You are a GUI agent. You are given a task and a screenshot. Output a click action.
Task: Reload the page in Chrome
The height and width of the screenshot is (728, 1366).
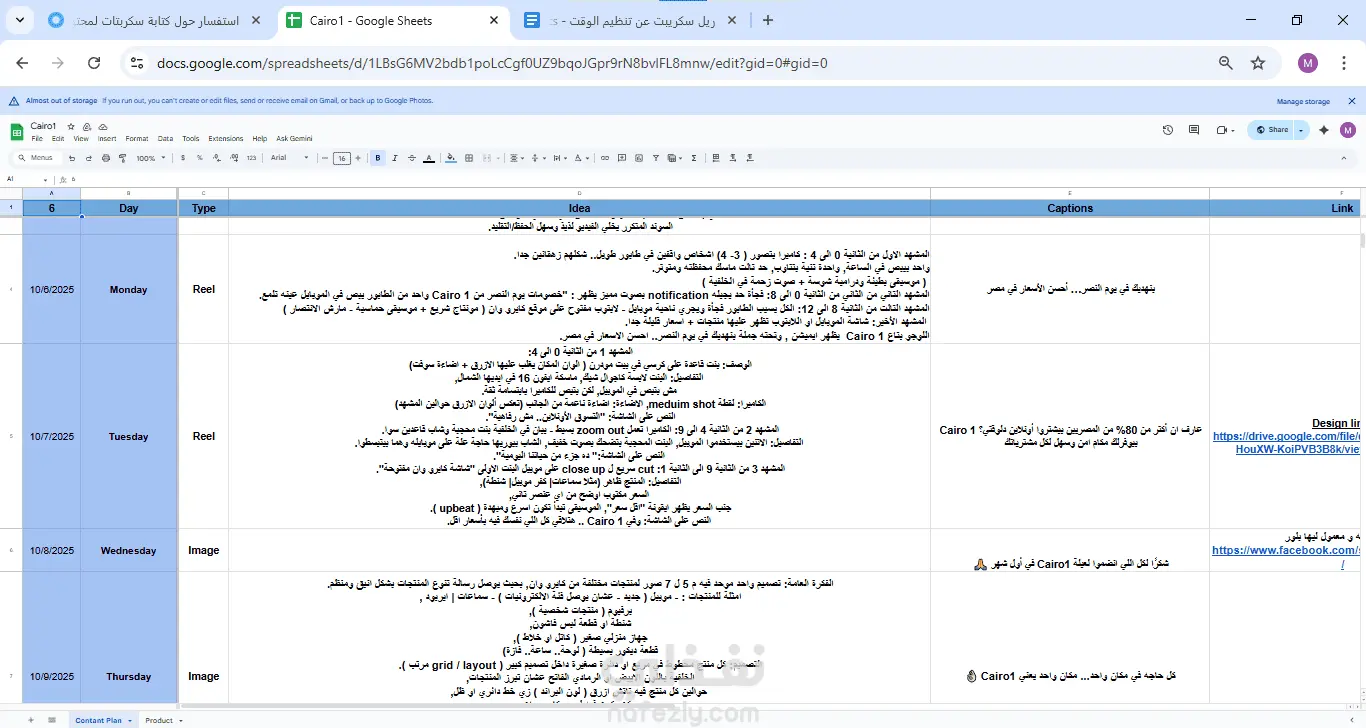pyautogui.click(x=94, y=63)
